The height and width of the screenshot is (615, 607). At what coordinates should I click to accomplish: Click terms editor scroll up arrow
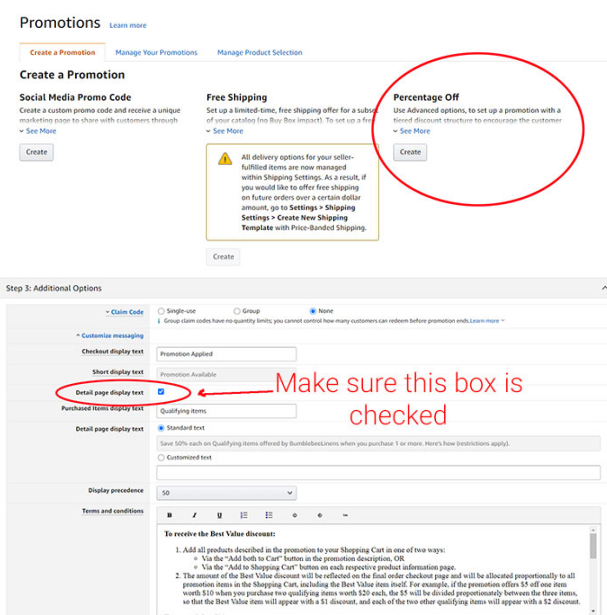pyautogui.click(x=593, y=530)
